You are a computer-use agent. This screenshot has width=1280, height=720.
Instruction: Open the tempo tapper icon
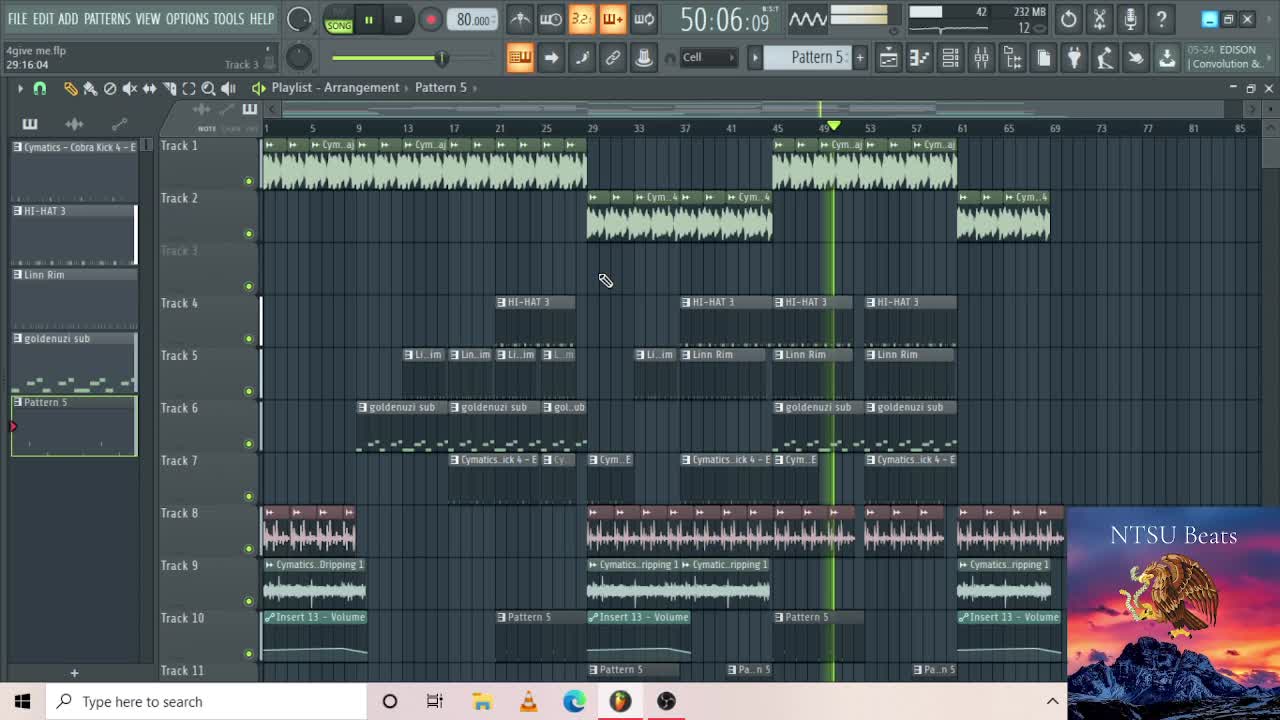1105,58
